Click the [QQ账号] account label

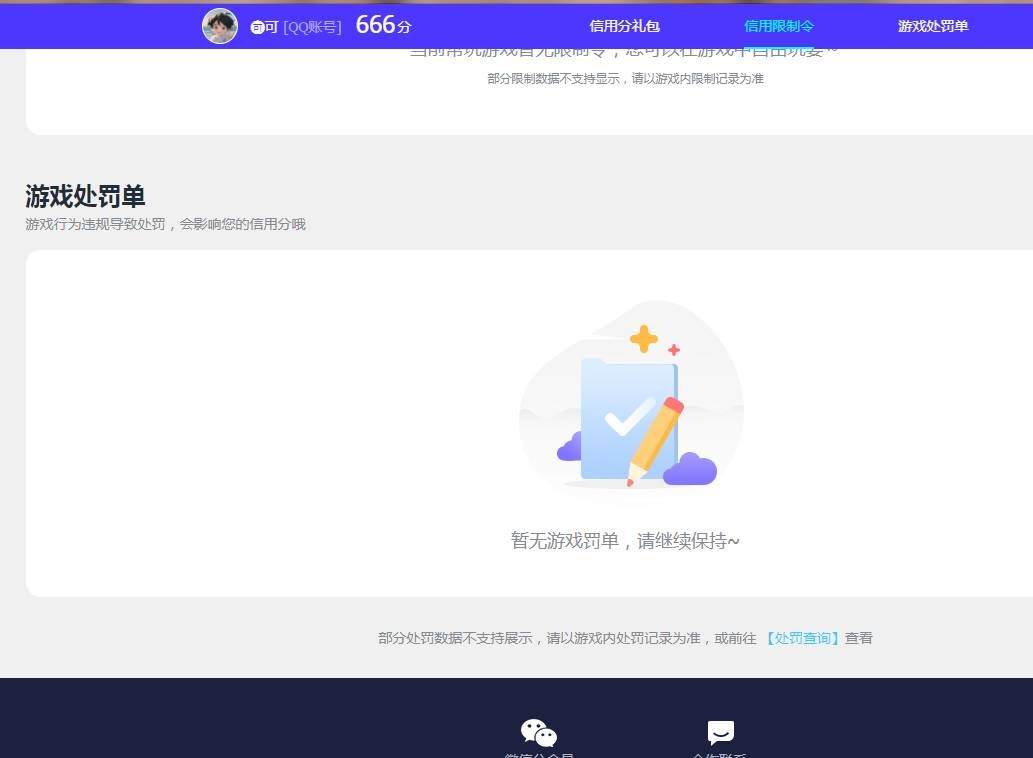click(x=312, y=27)
